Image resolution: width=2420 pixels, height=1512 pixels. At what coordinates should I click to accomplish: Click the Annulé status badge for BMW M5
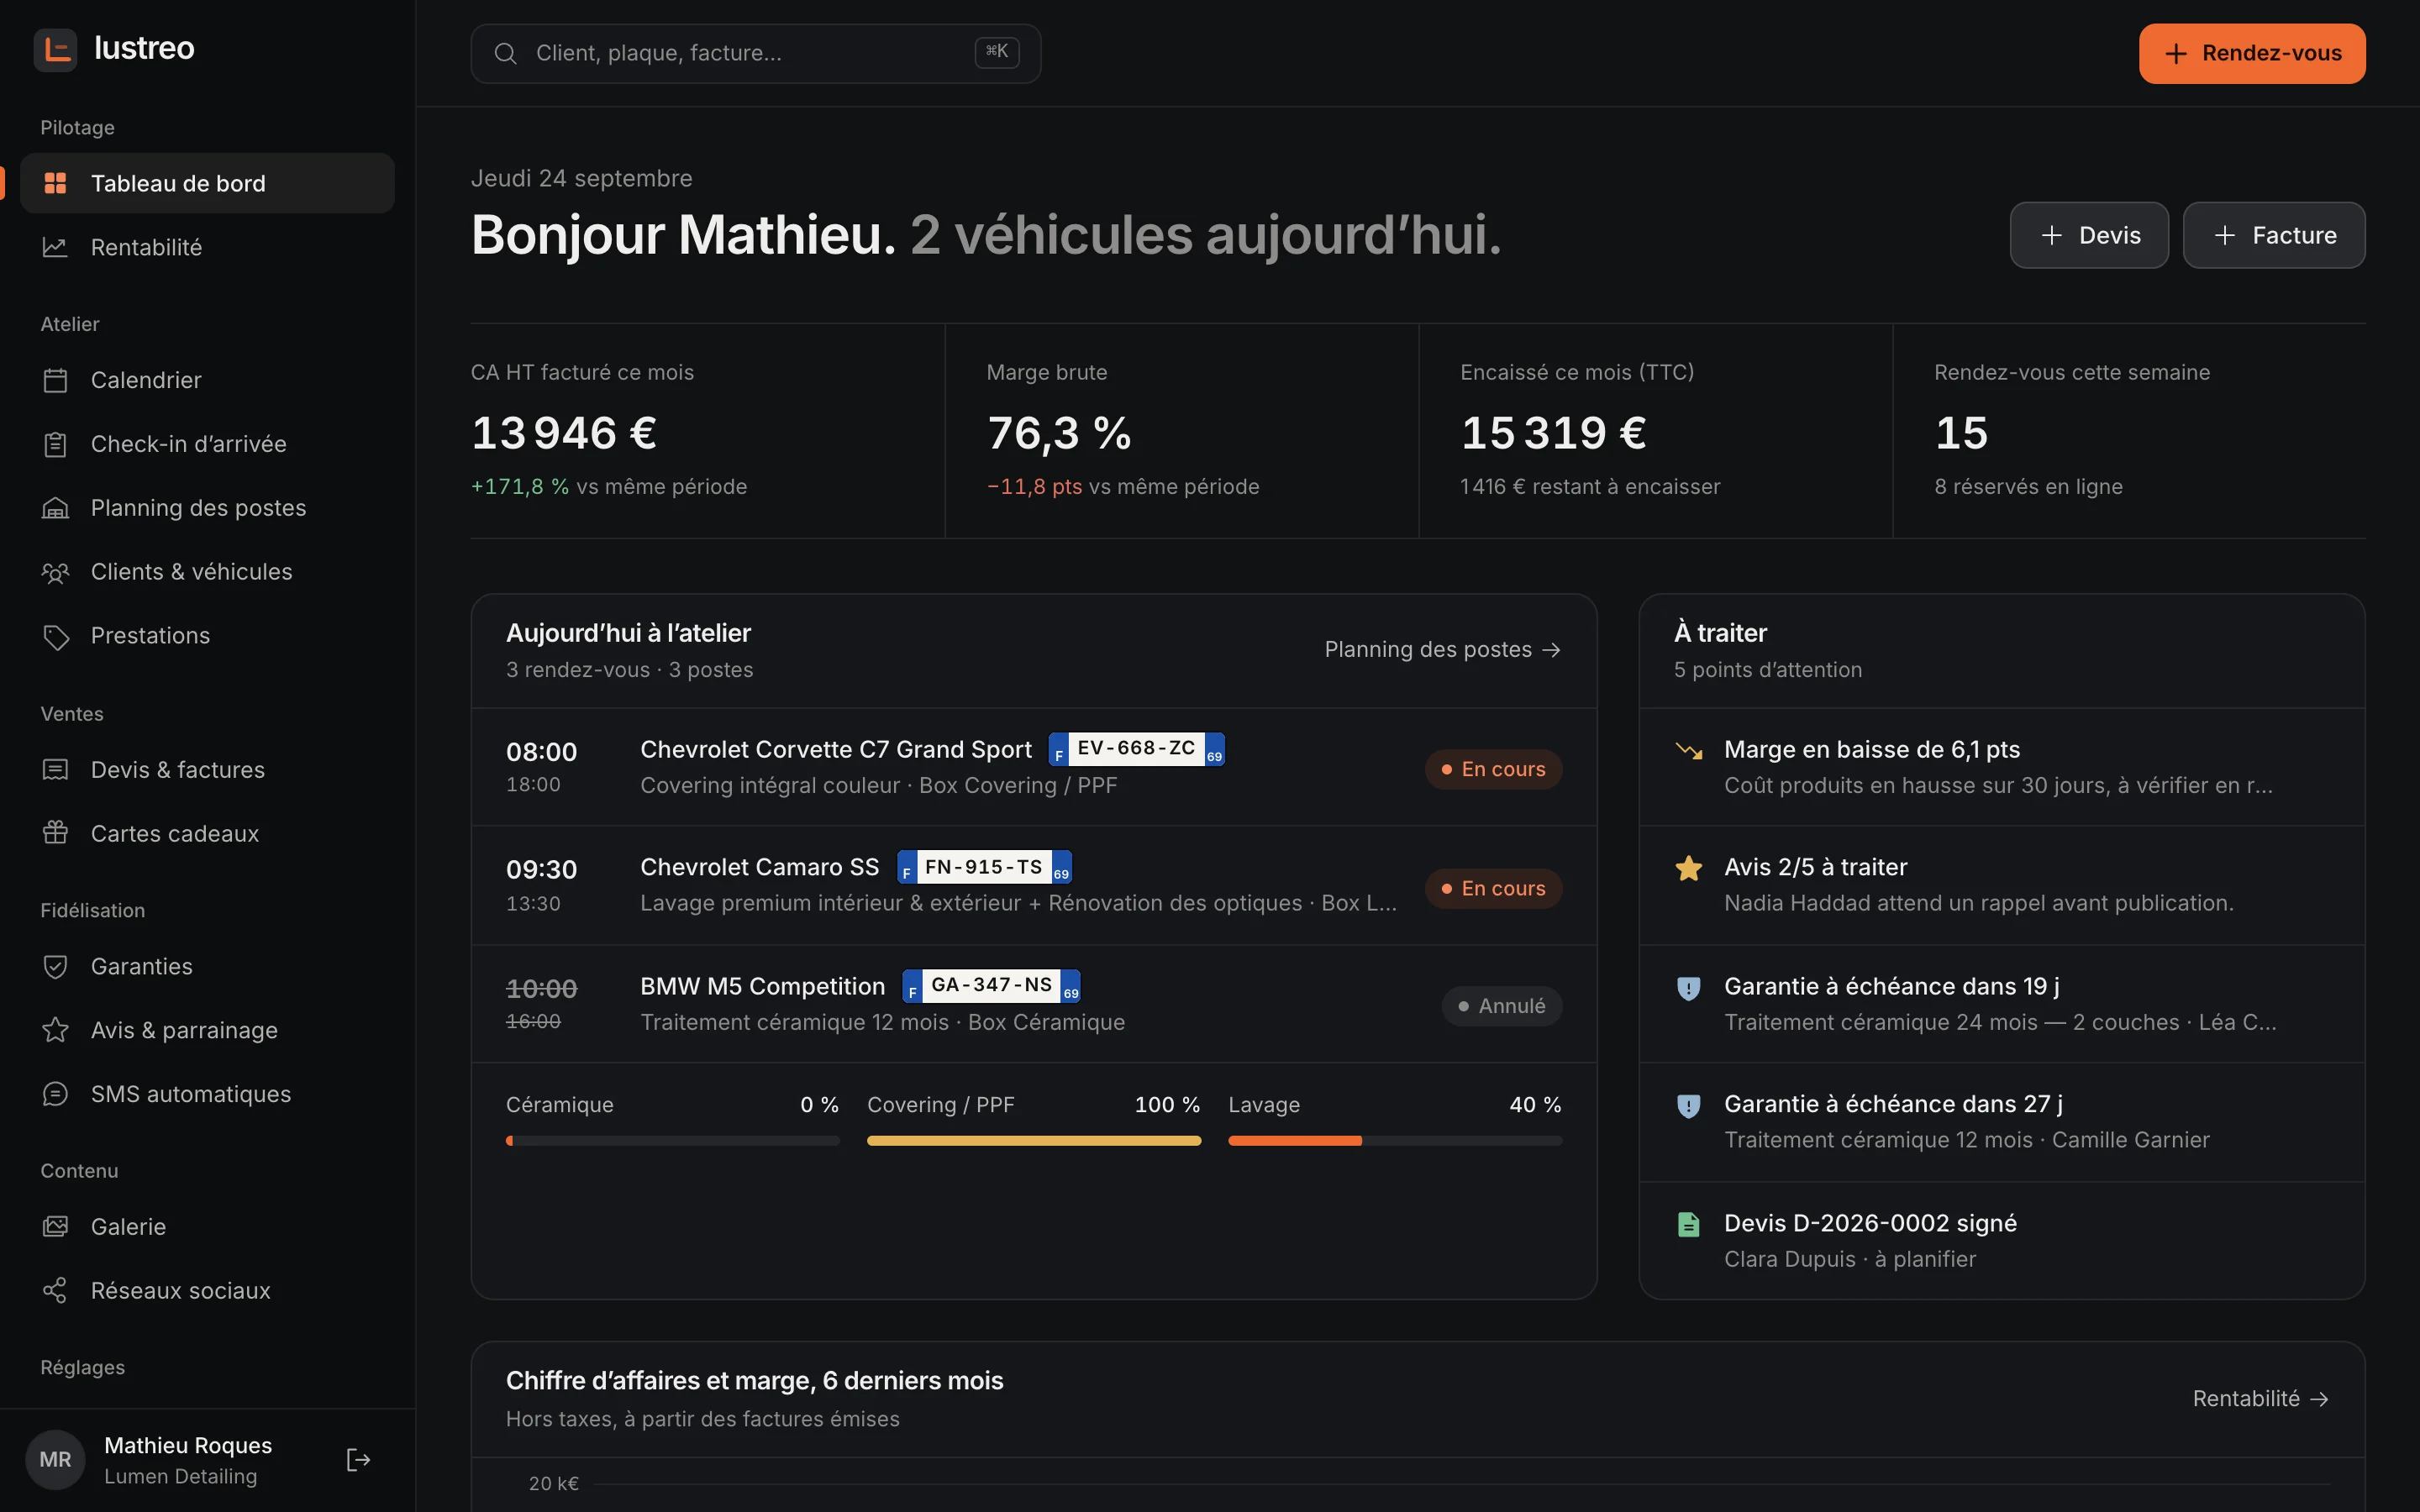coord(1501,1006)
